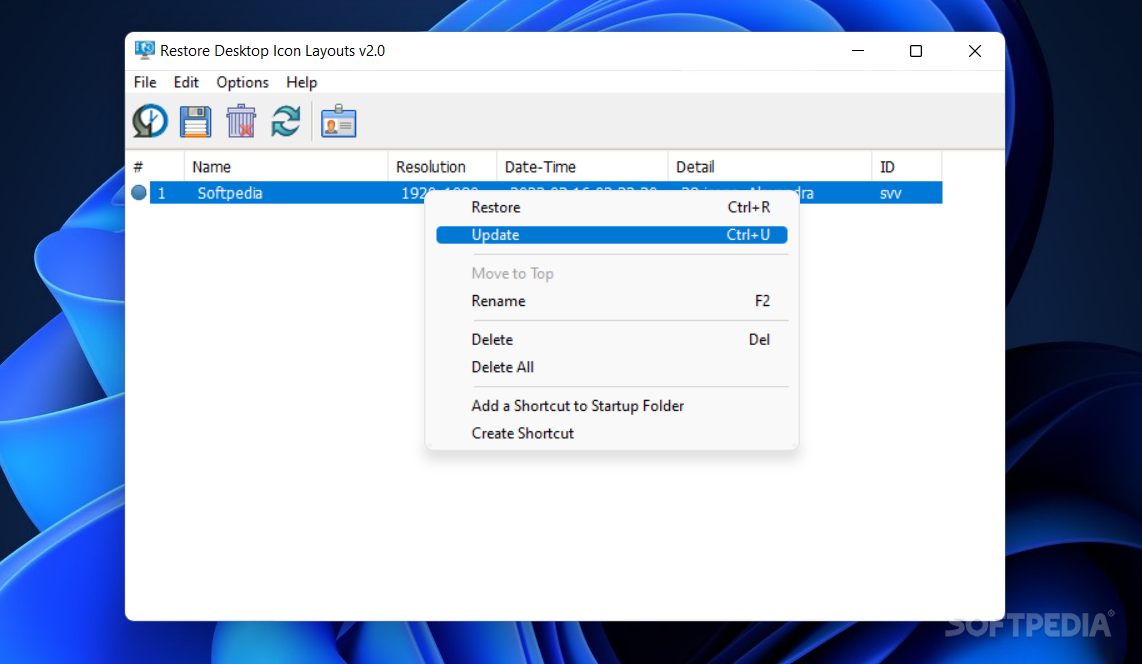1142x664 pixels.
Task: Select the Softpedia layout name cell
Action: pyautogui.click(x=230, y=193)
